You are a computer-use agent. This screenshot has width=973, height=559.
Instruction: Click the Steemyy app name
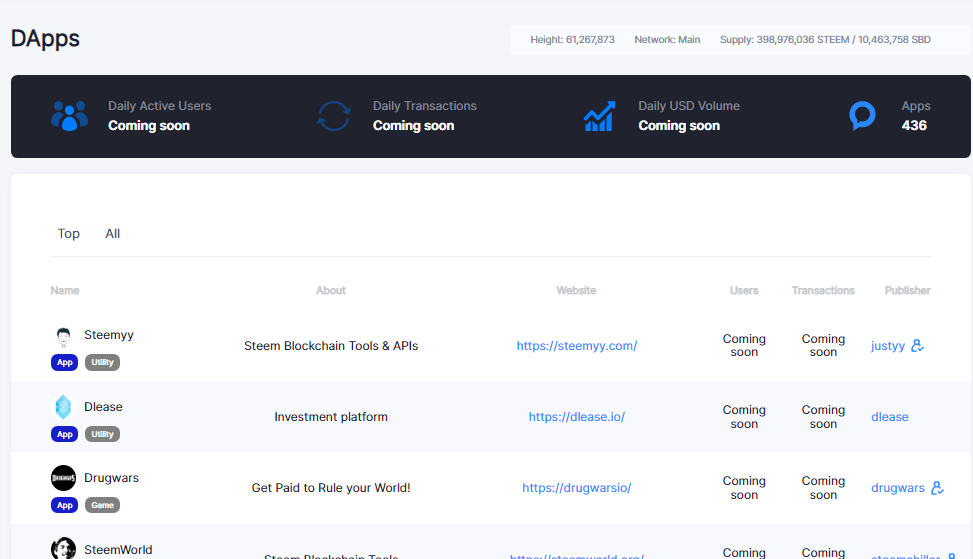point(109,335)
